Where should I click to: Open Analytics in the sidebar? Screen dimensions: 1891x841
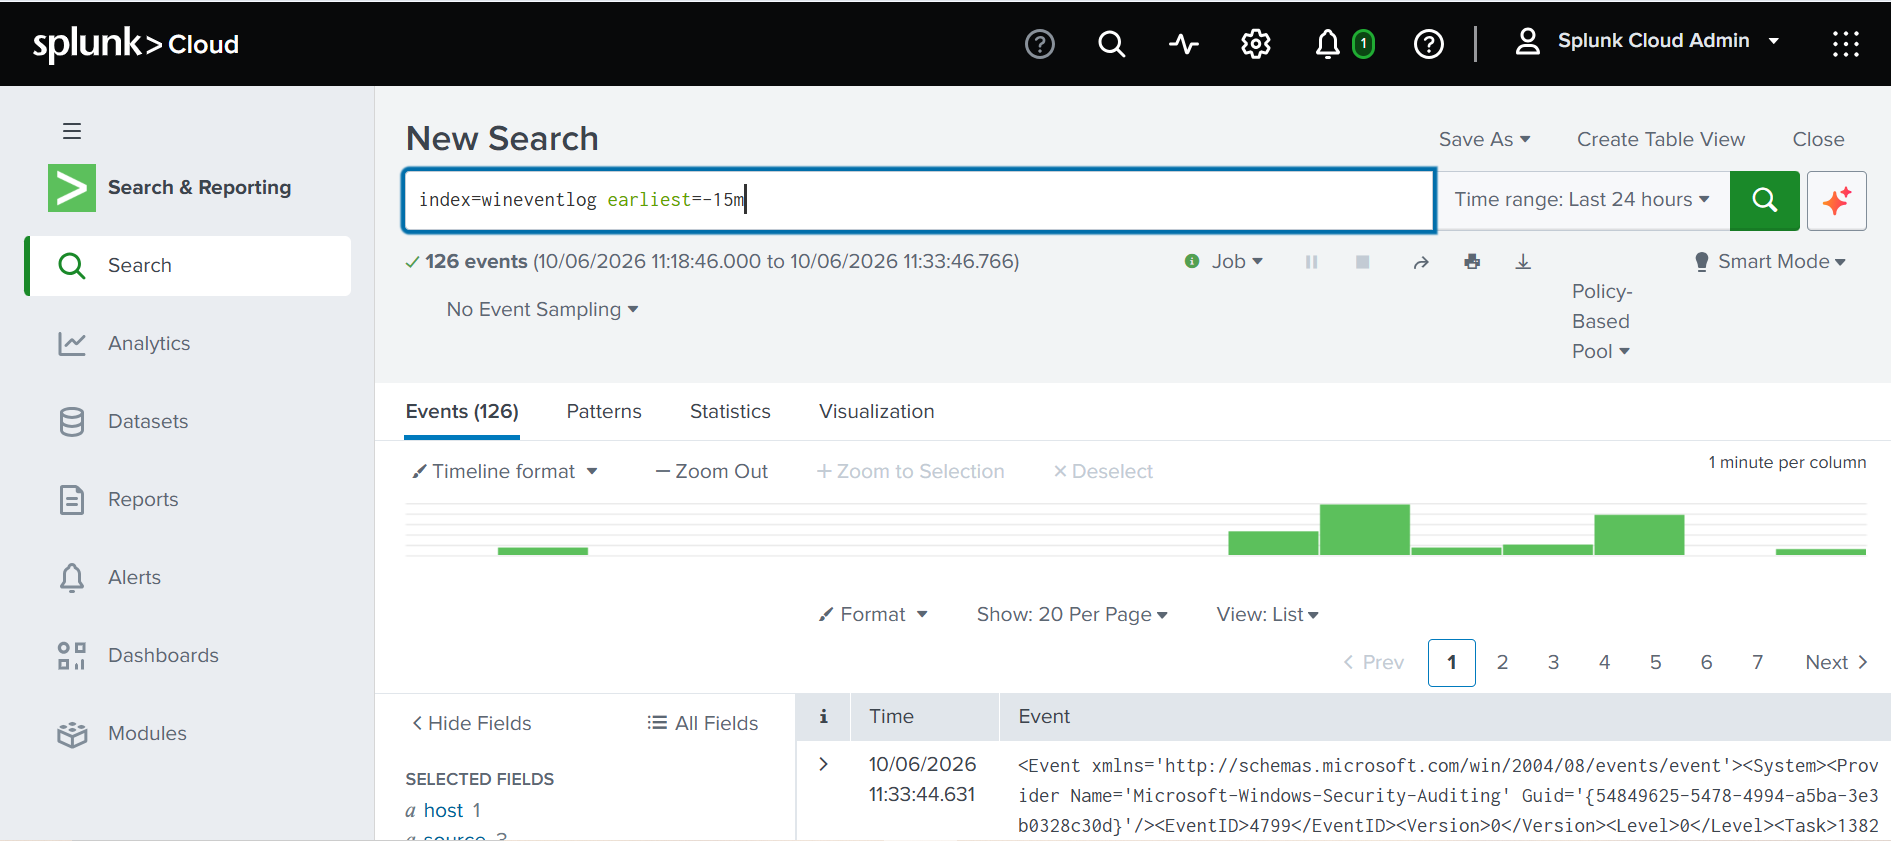point(188,343)
